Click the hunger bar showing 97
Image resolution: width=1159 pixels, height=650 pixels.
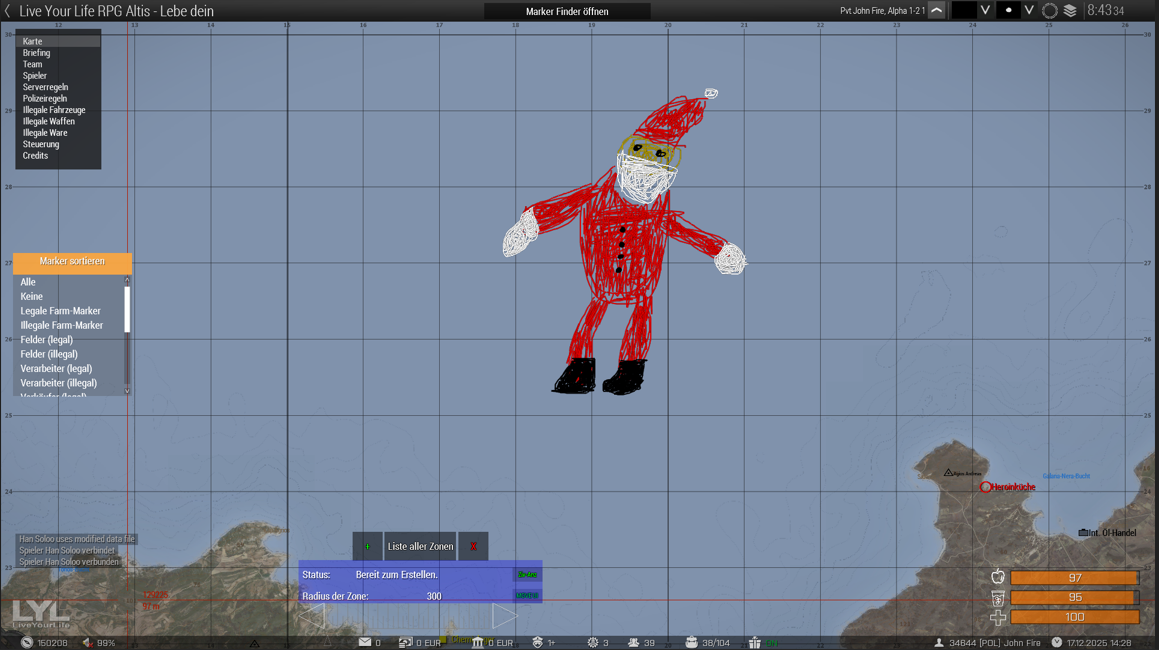pos(1075,578)
